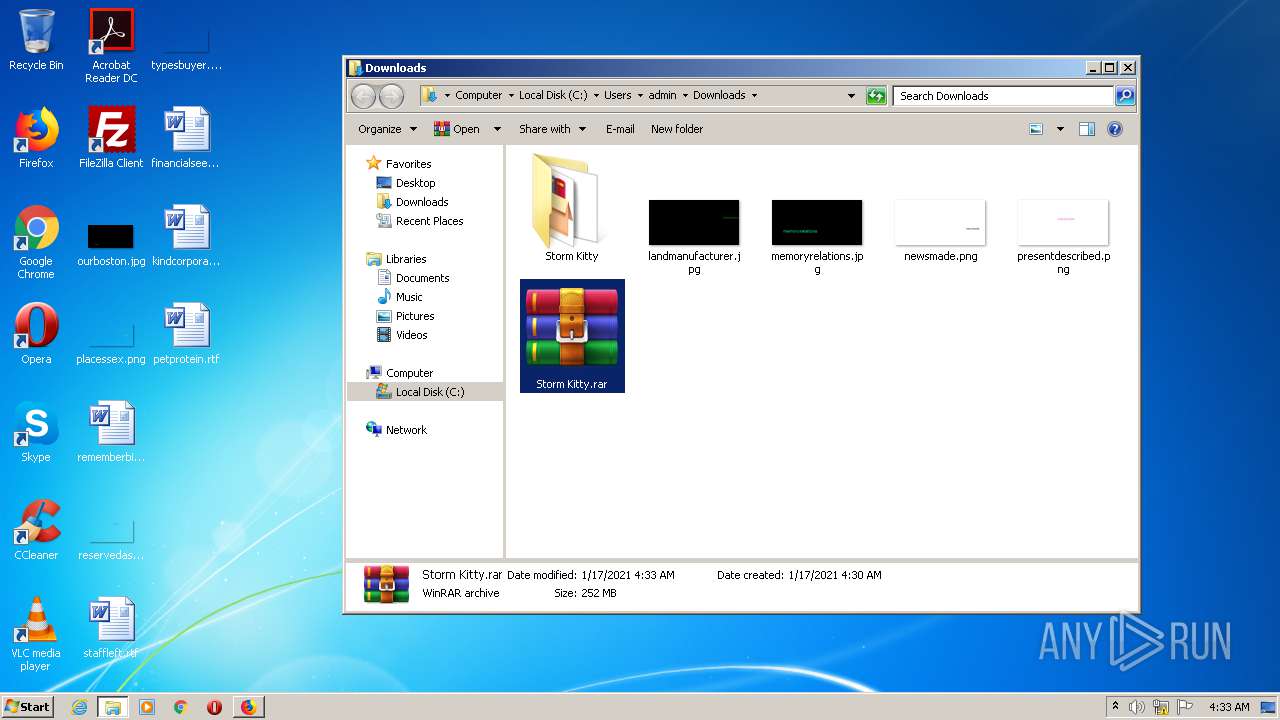Open the Recycle Bin desktop icon

[x=36, y=40]
